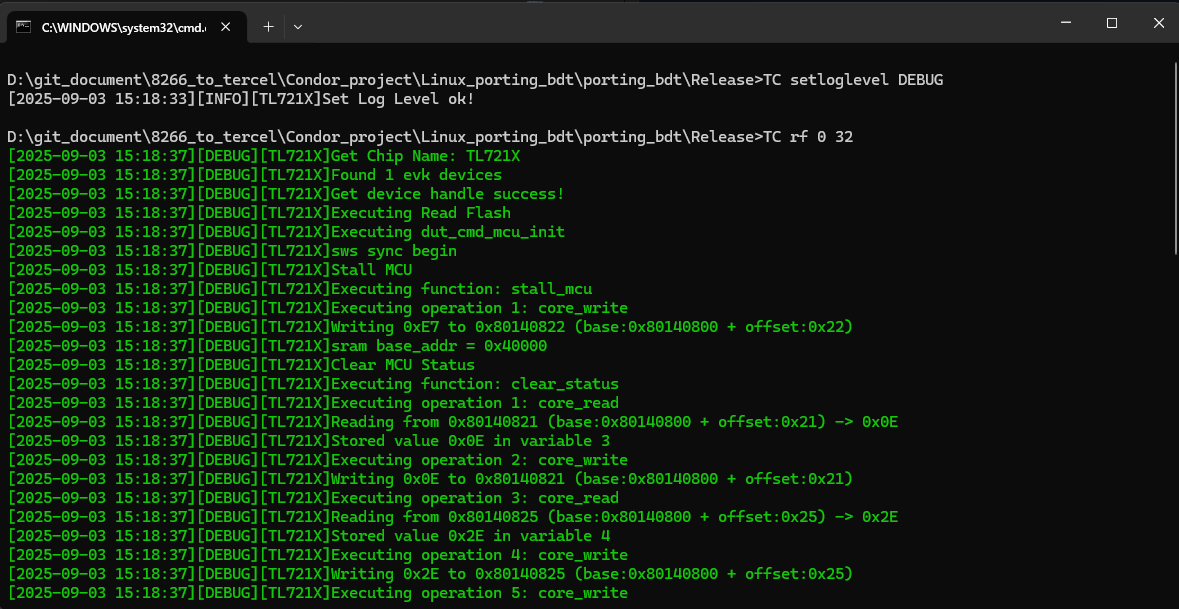Close the terminal window

[1156, 23]
